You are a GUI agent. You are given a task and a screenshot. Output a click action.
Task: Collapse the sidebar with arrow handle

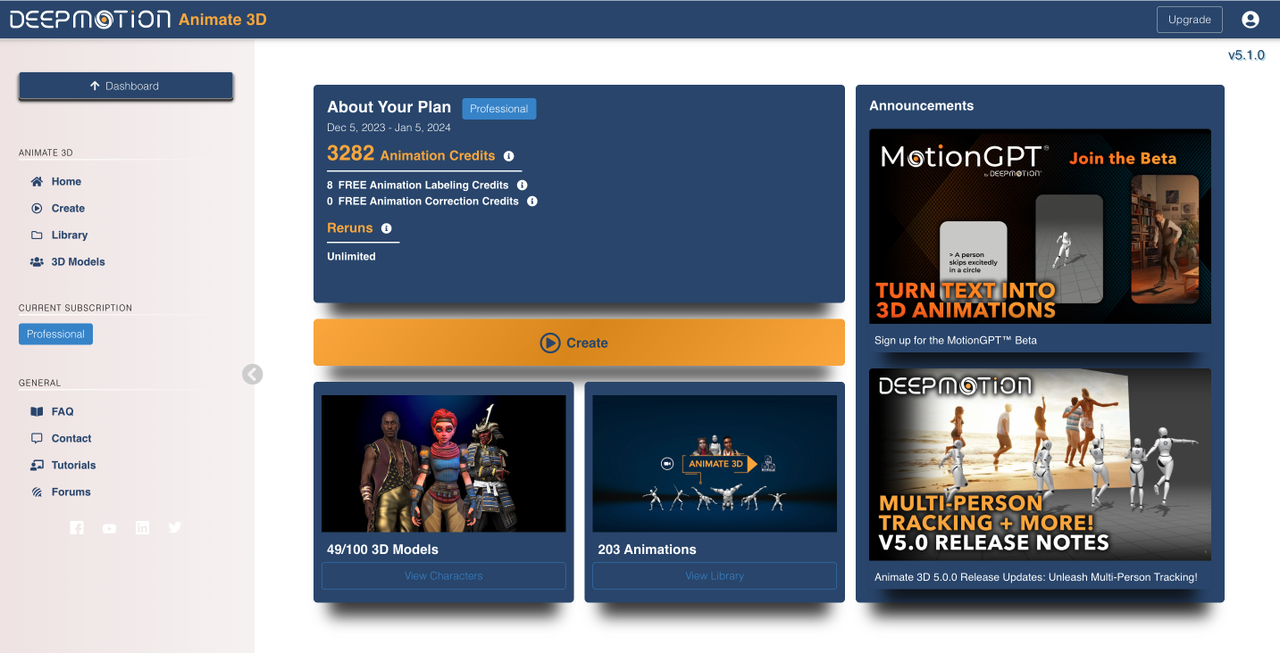tap(253, 374)
